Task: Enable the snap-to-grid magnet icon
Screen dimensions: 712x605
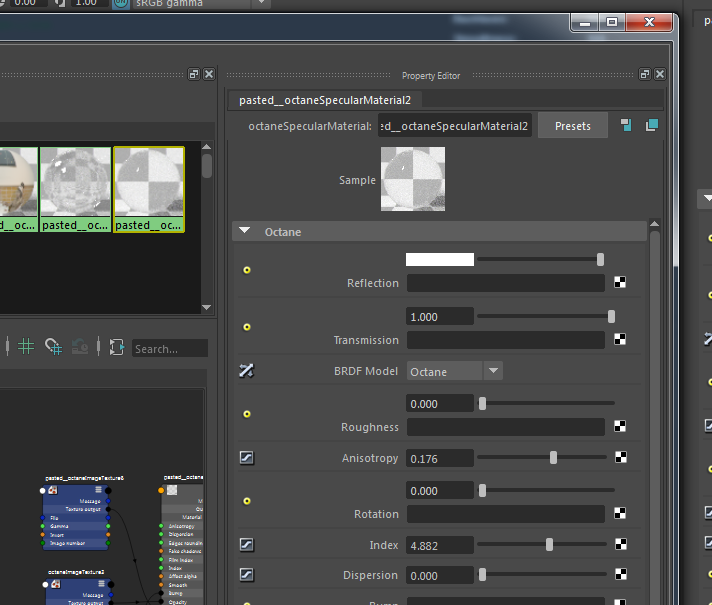Action: [x=53, y=347]
